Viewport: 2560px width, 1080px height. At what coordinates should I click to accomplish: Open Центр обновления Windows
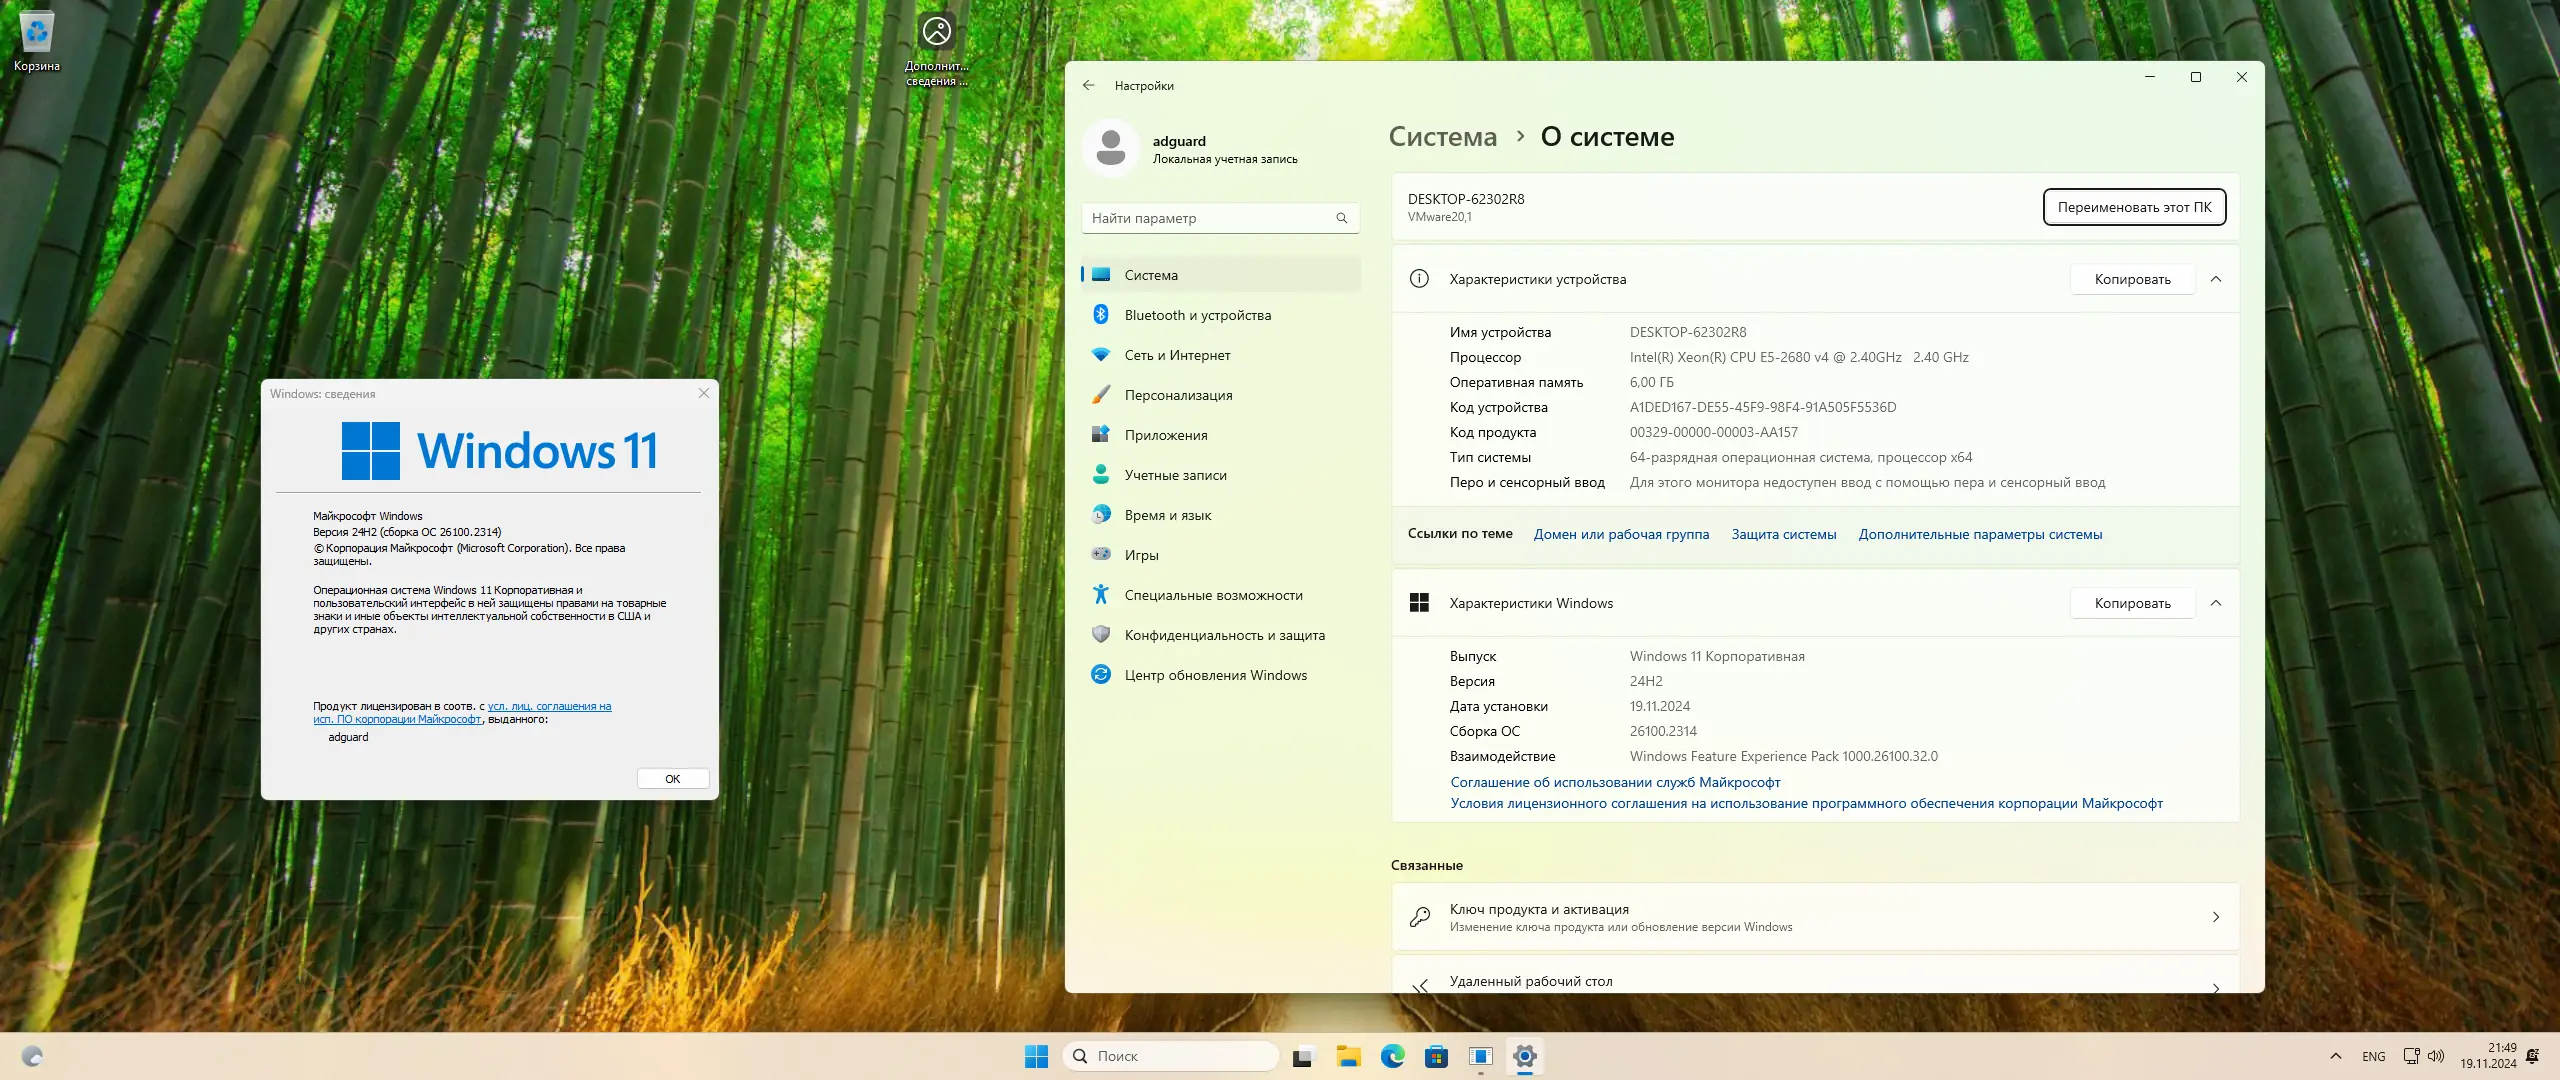pyautogui.click(x=1216, y=674)
